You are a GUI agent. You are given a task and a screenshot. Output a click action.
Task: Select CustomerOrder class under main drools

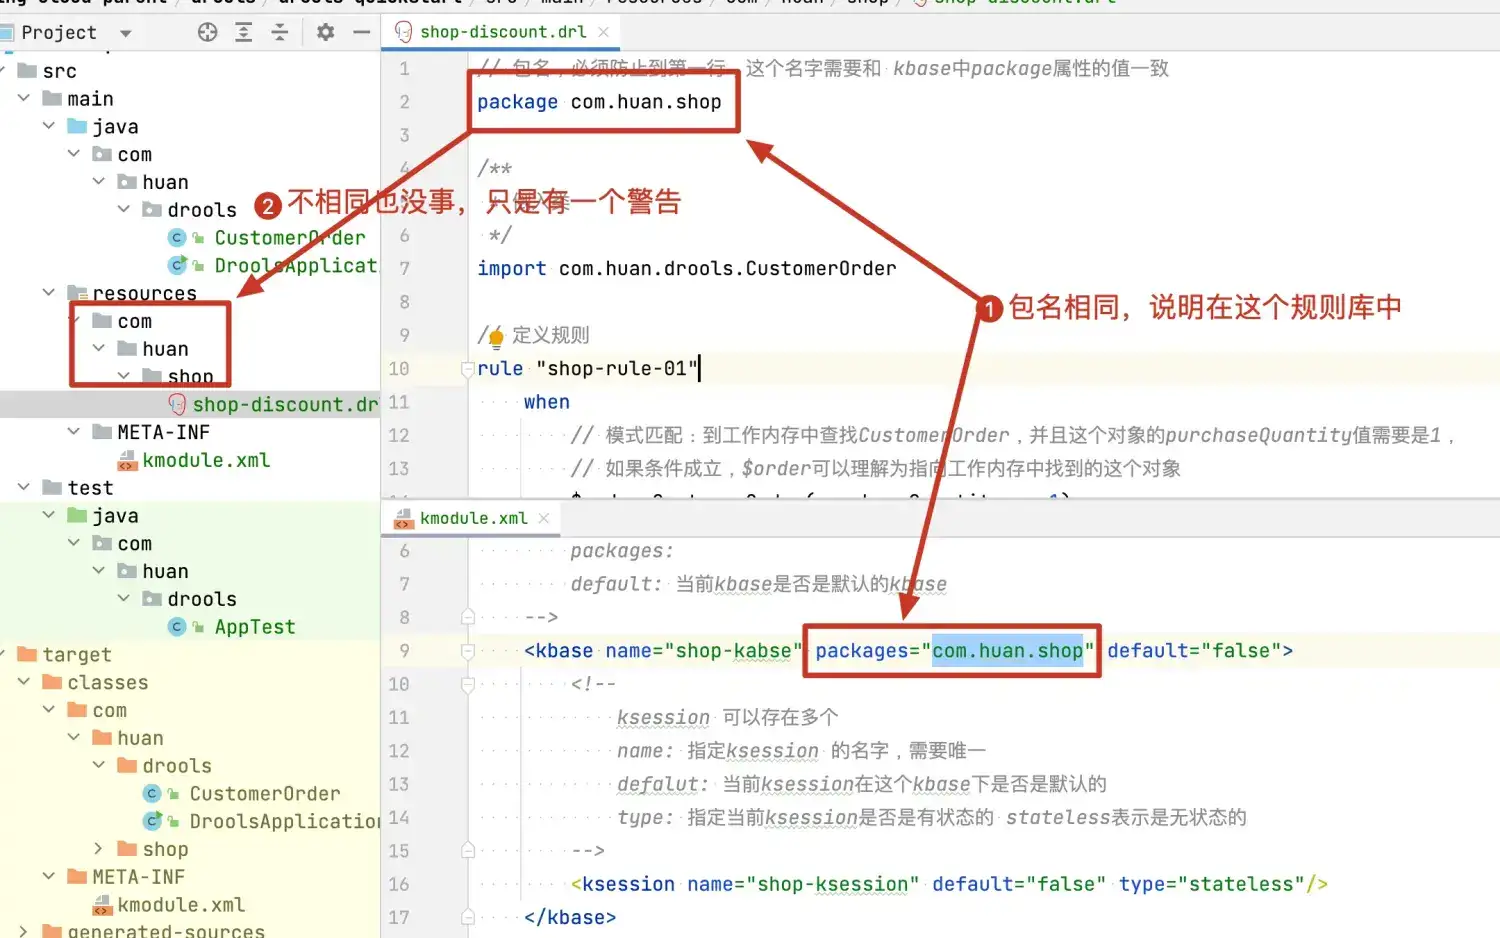pos(290,238)
